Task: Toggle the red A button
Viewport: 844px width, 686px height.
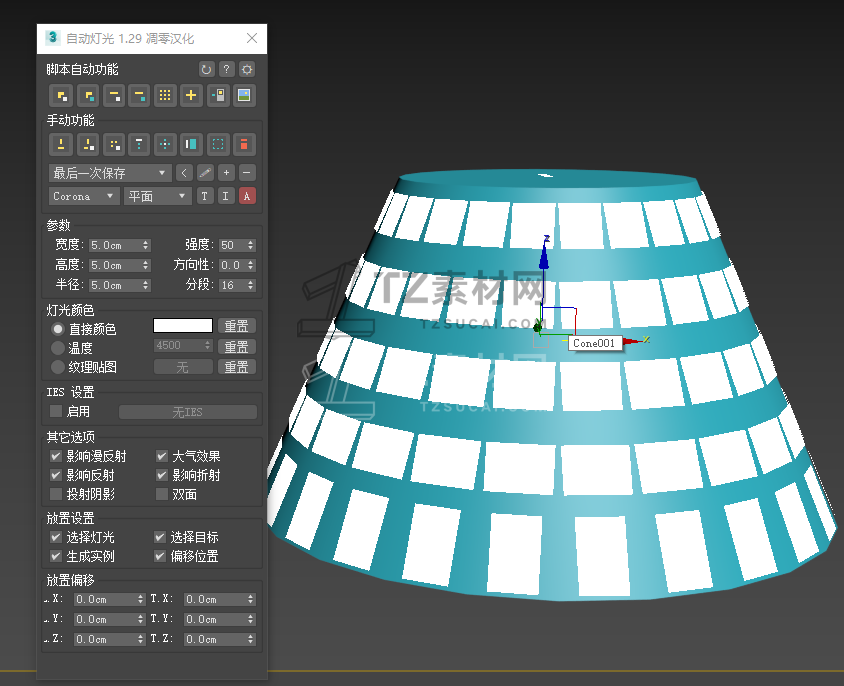Action: click(x=247, y=196)
